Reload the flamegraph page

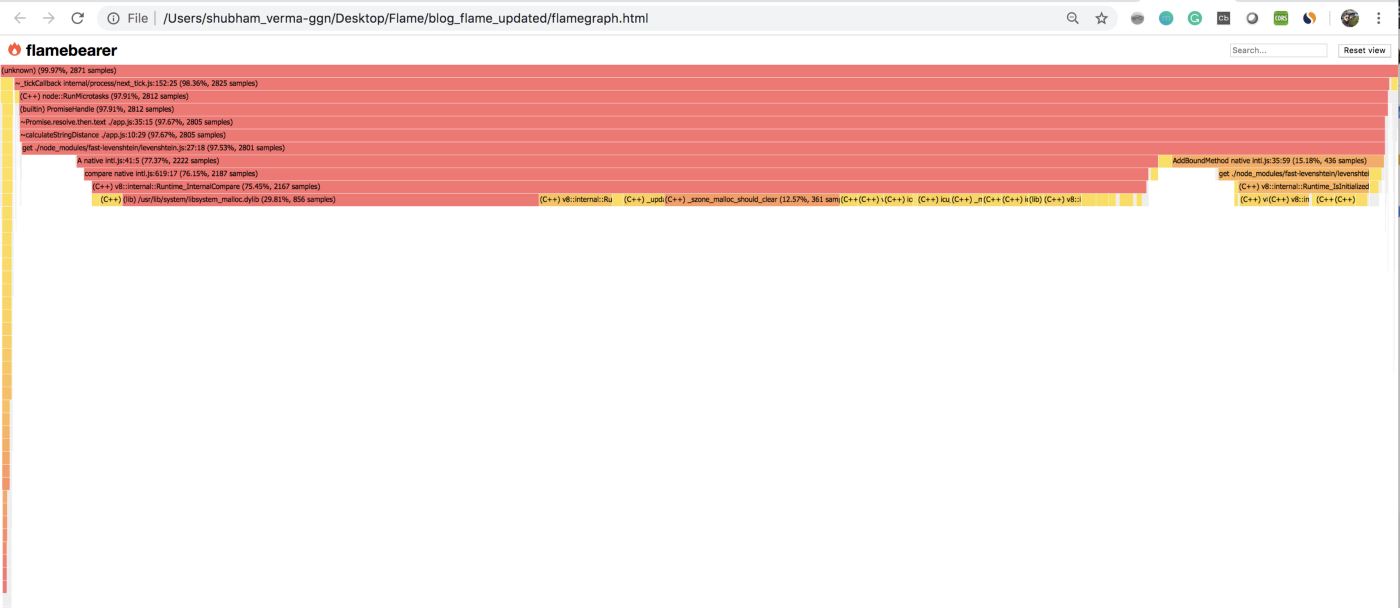pos(77,18)
